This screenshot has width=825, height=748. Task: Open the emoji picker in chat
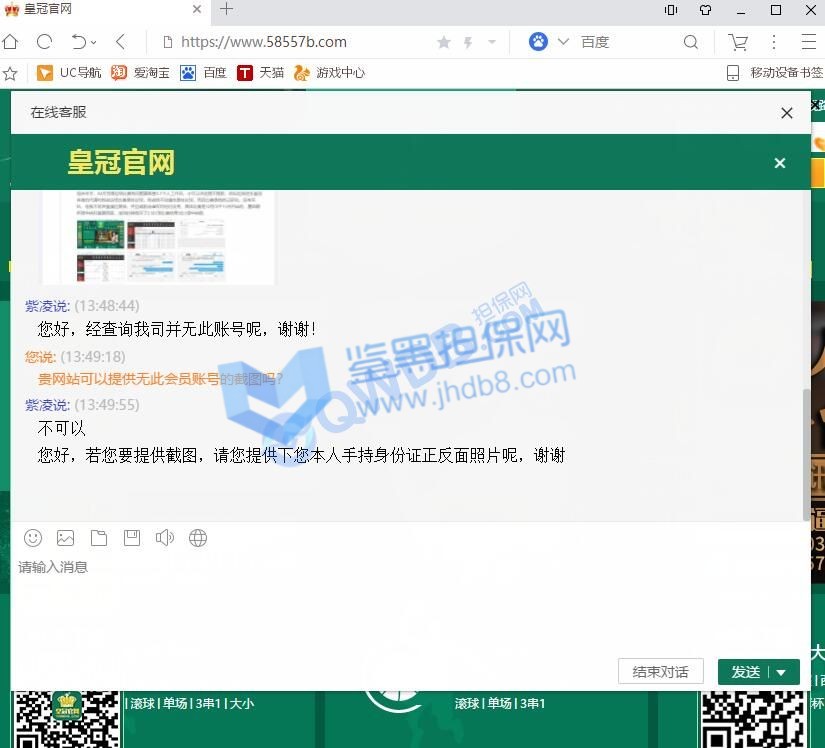click(x=33, y=538)
